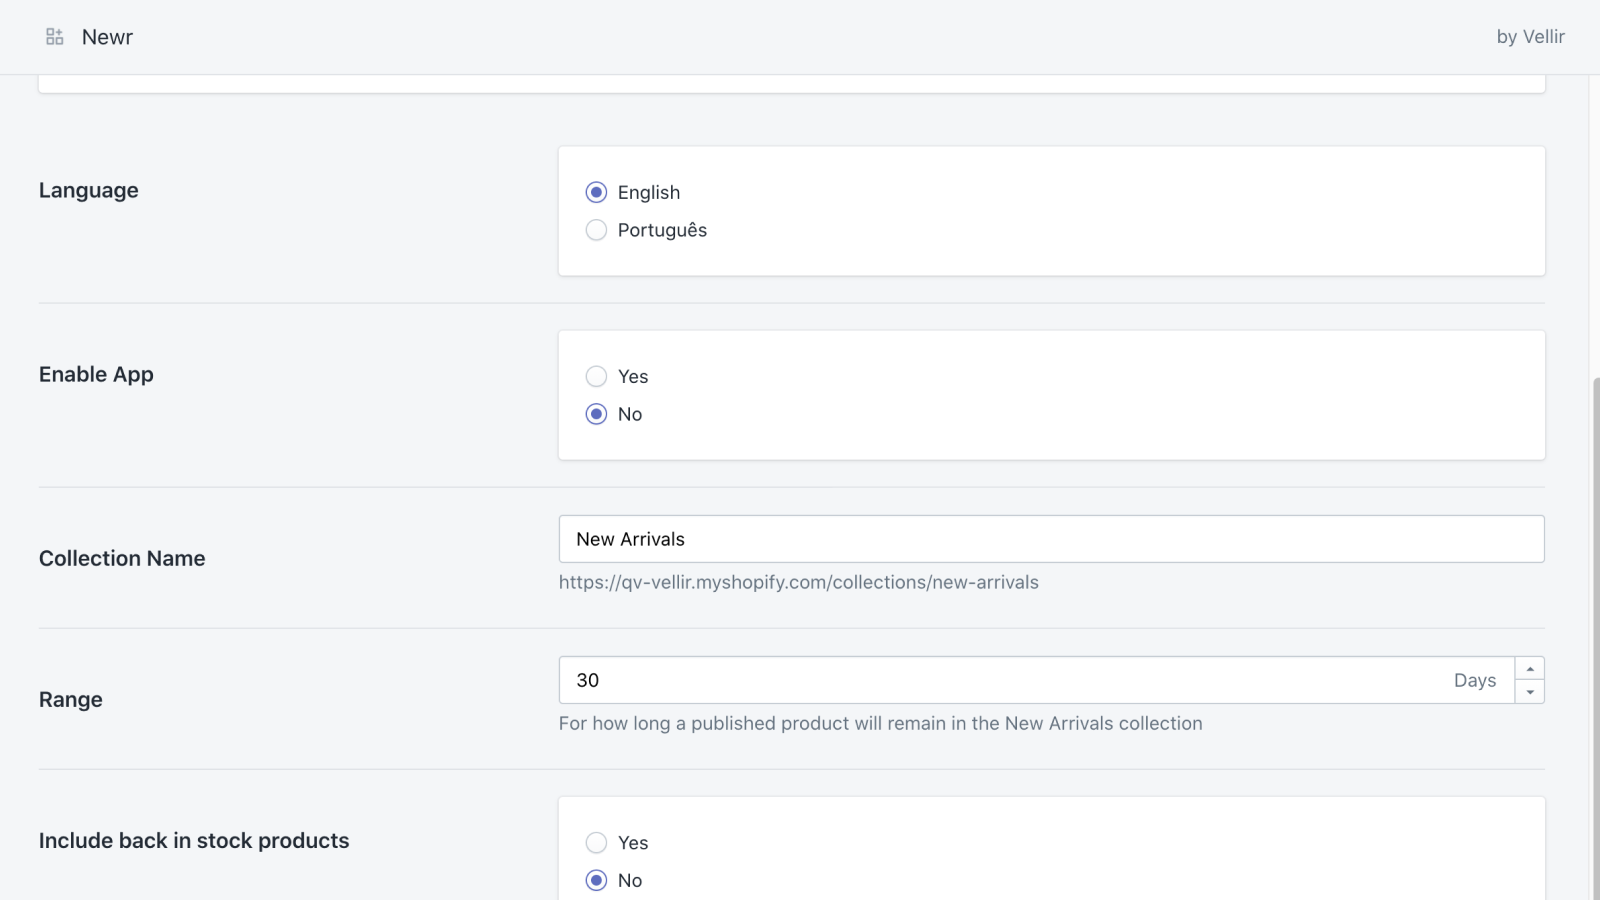Image resolution: width=1600 pixels, height=900 pixels.
Task: Enable the app by choosing Yes
Action: (x=597, y=376)
